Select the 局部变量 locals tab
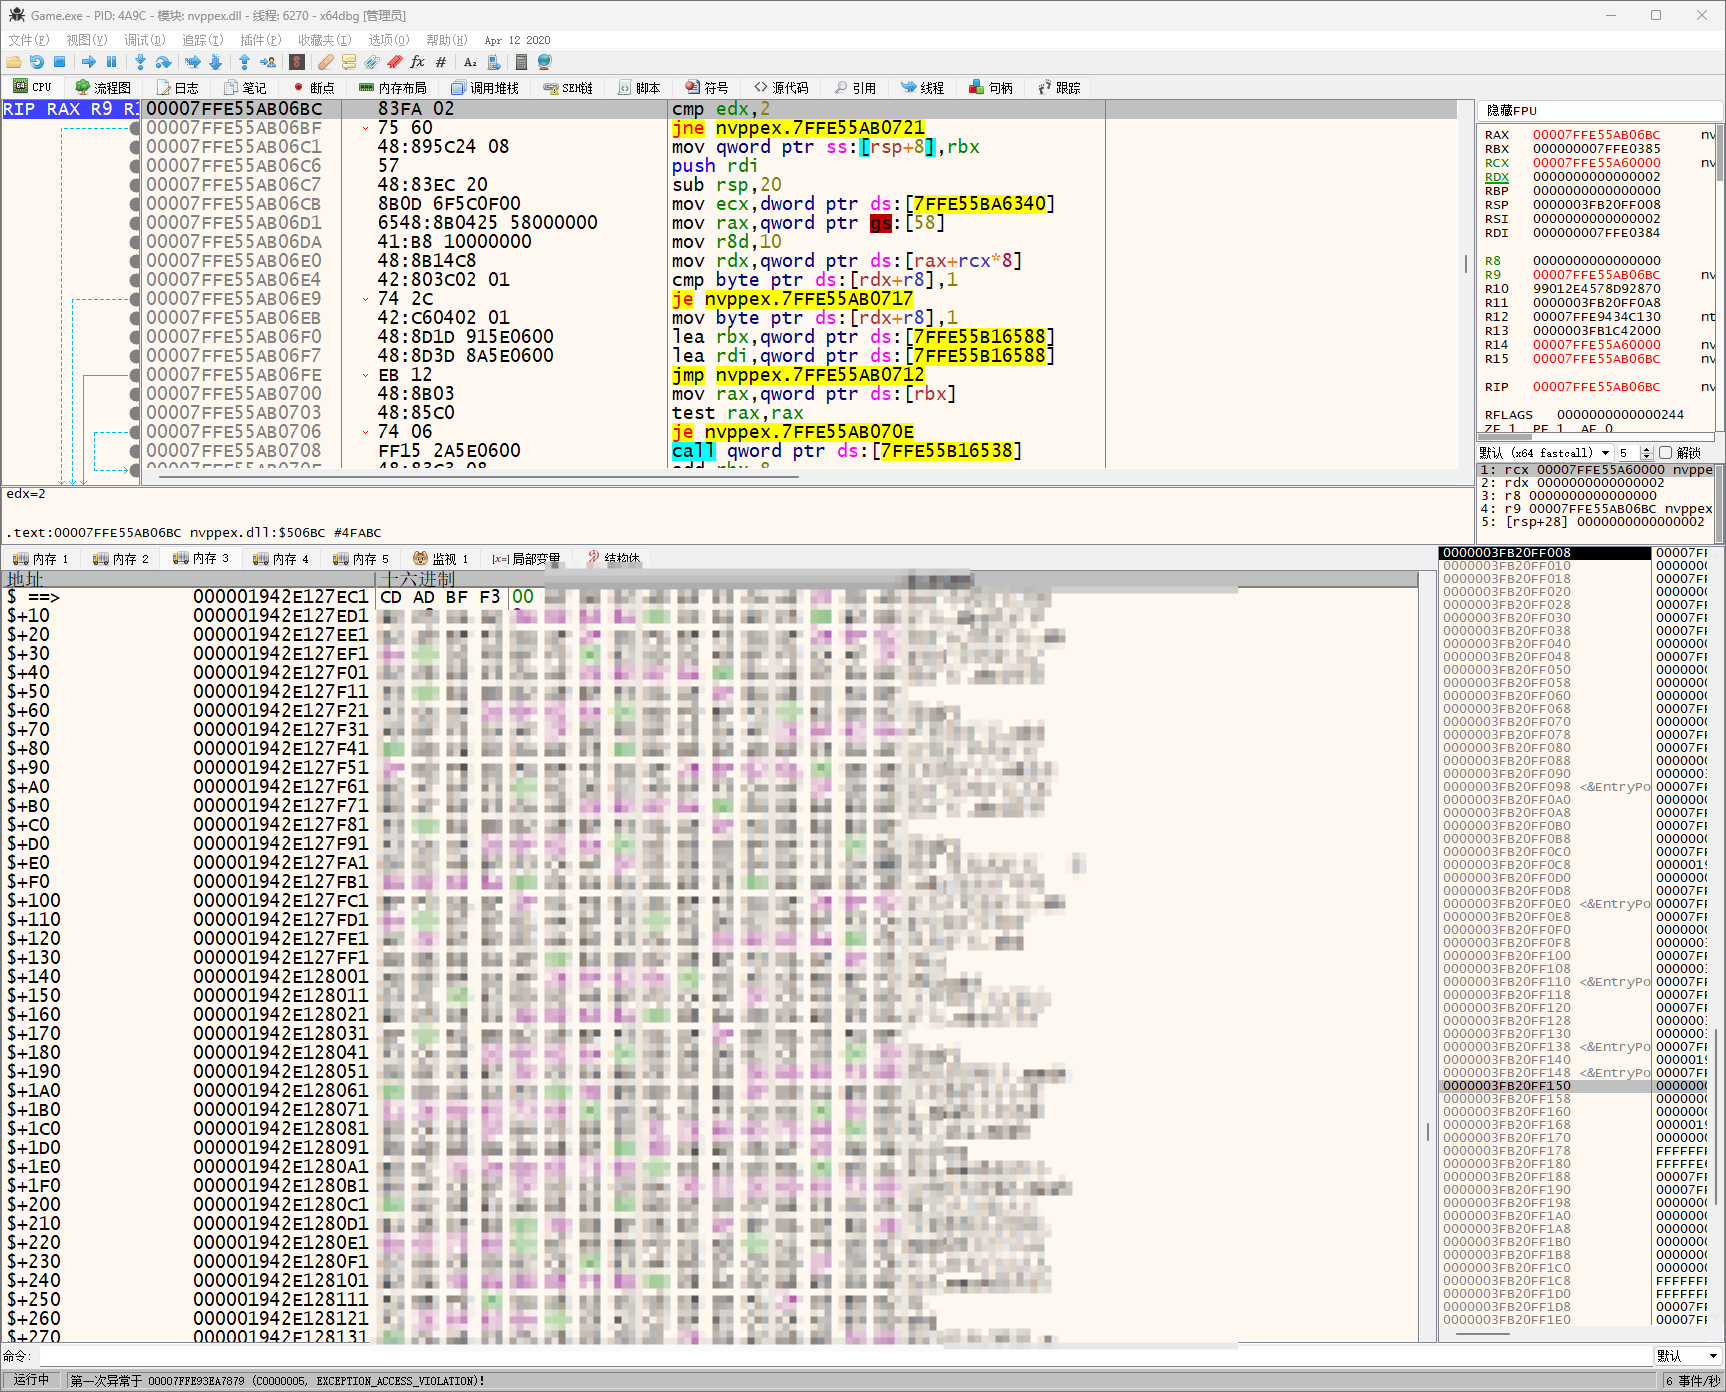The width and height of the screenshot is (1726, 1392). [526, 559]
